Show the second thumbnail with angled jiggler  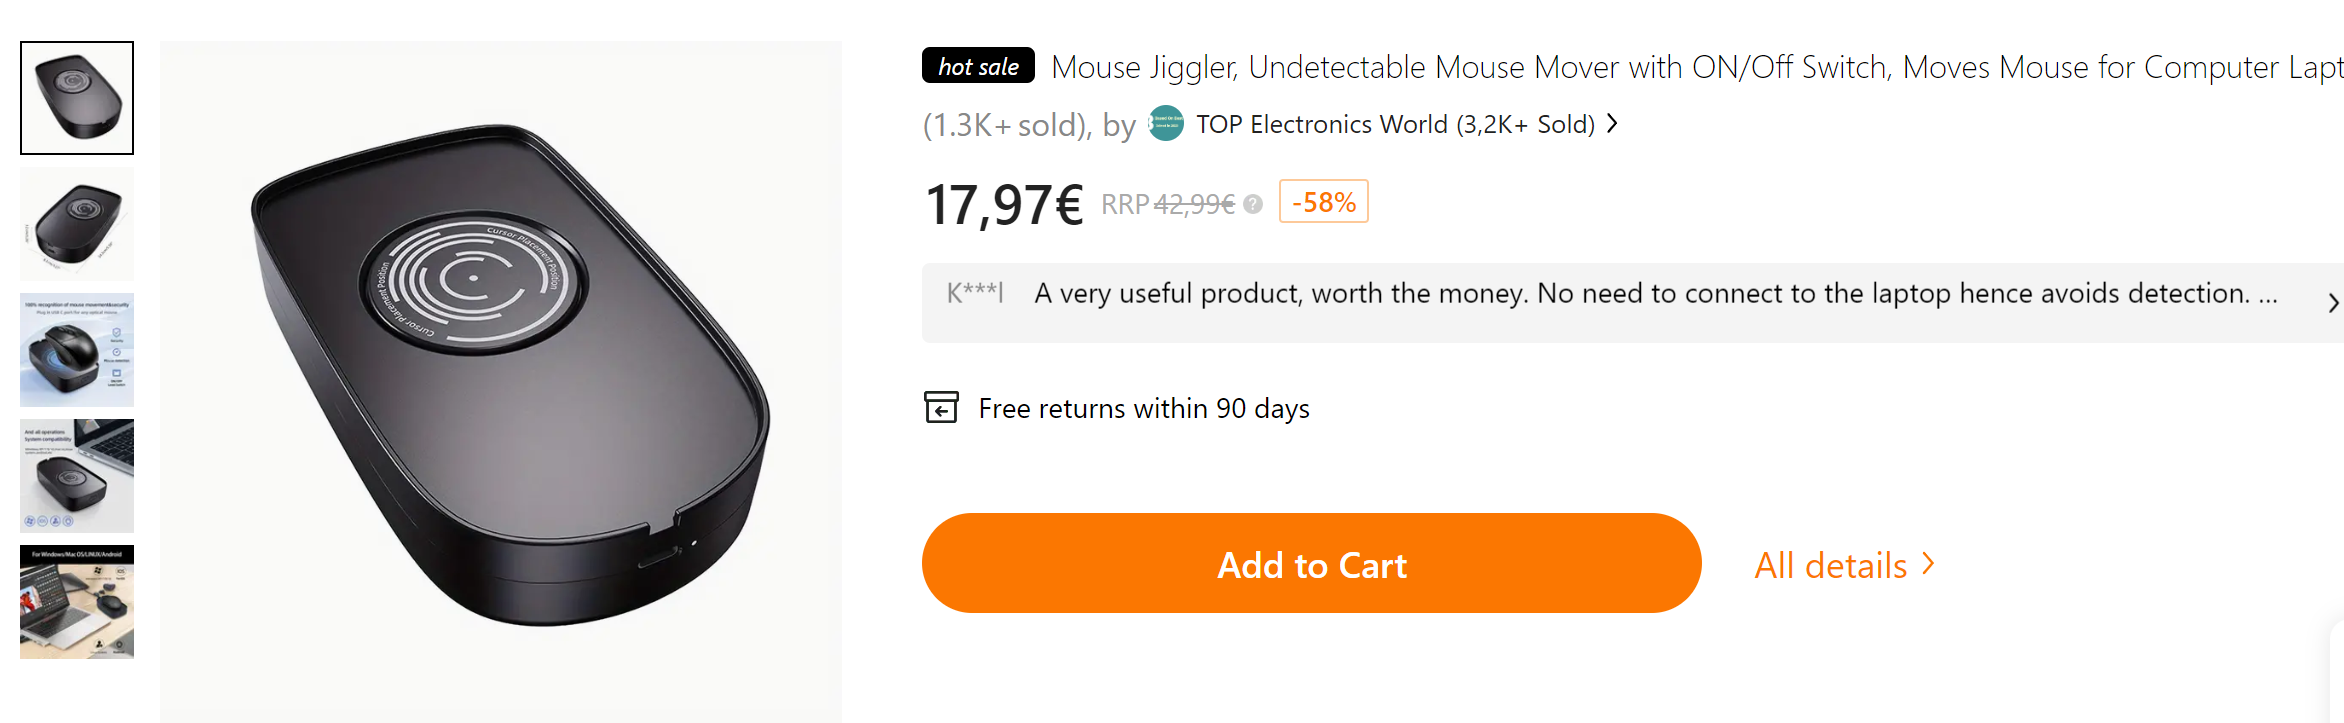(77, 224)
